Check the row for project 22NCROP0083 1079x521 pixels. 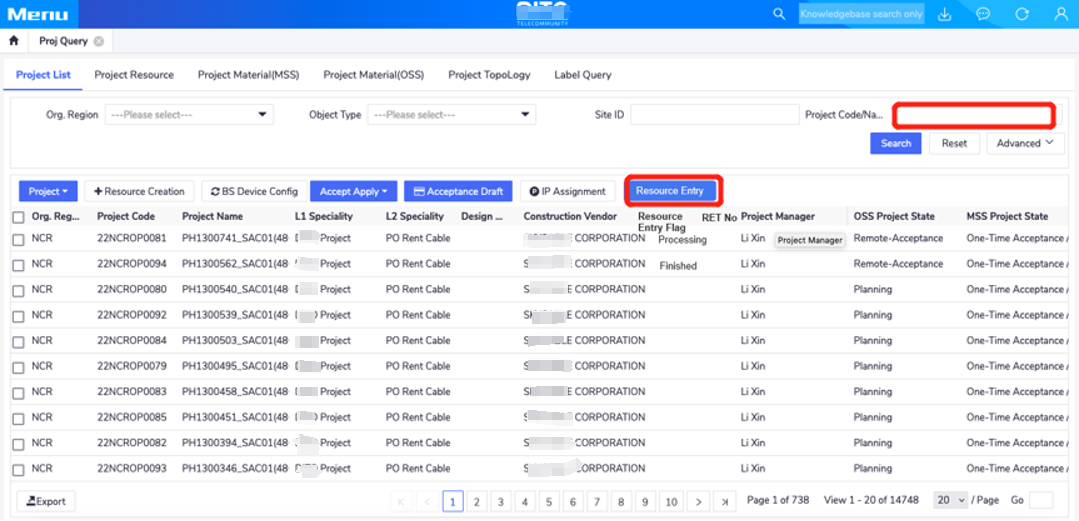(x=19, y=393)
